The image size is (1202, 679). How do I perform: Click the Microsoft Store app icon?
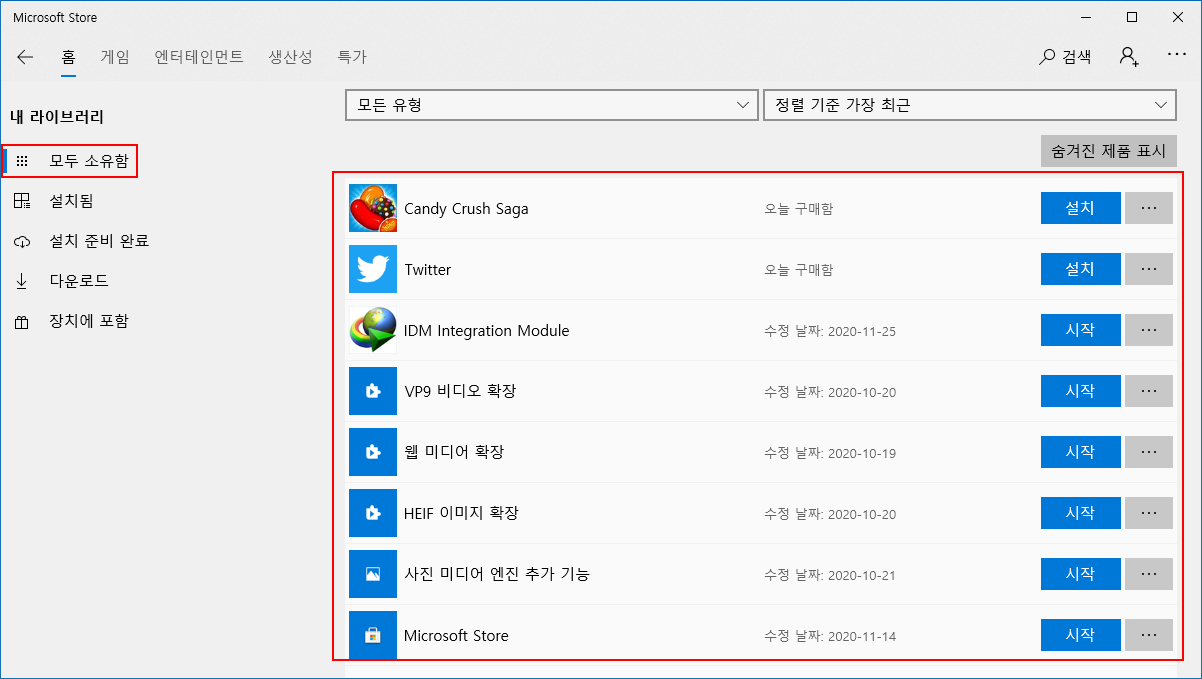[373, 635]
